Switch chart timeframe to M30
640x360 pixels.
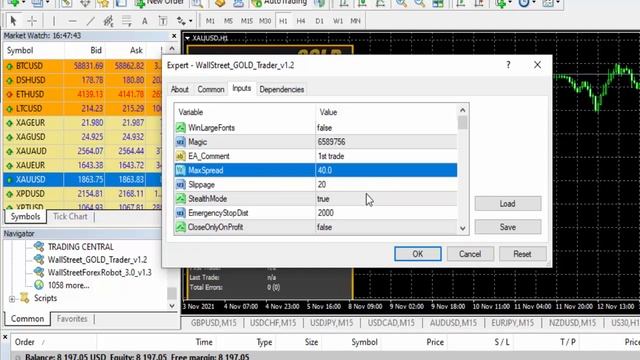[265, 21]
